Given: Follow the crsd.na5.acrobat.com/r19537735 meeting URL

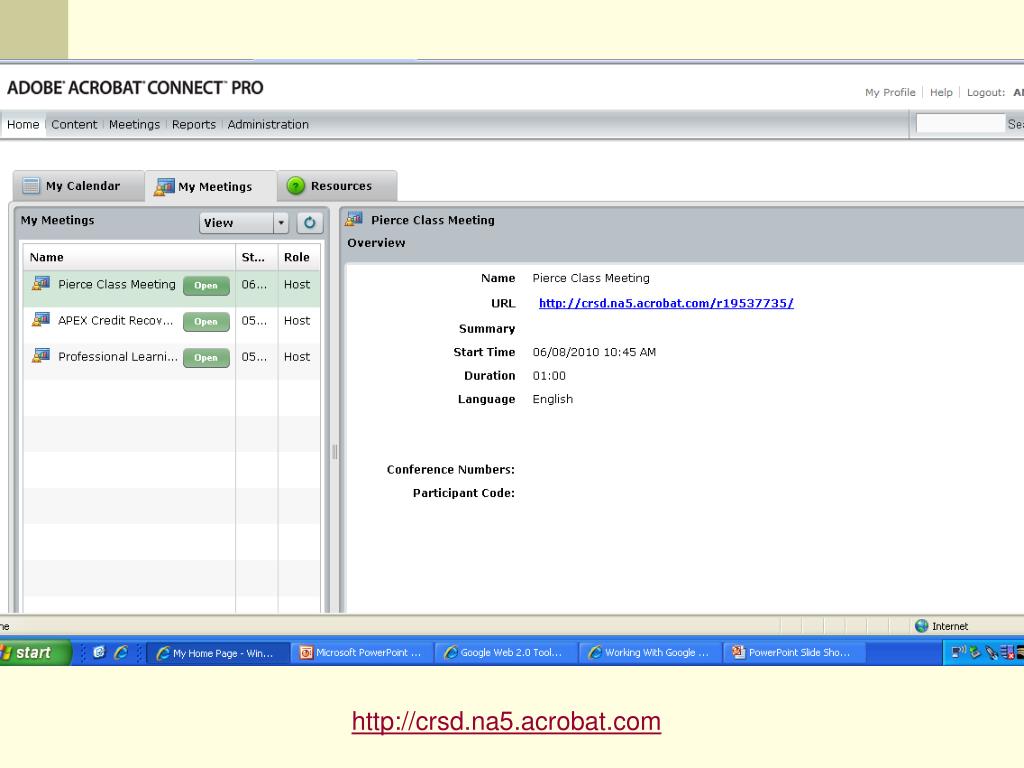Looking at the screenshot, I should [666, 303].
